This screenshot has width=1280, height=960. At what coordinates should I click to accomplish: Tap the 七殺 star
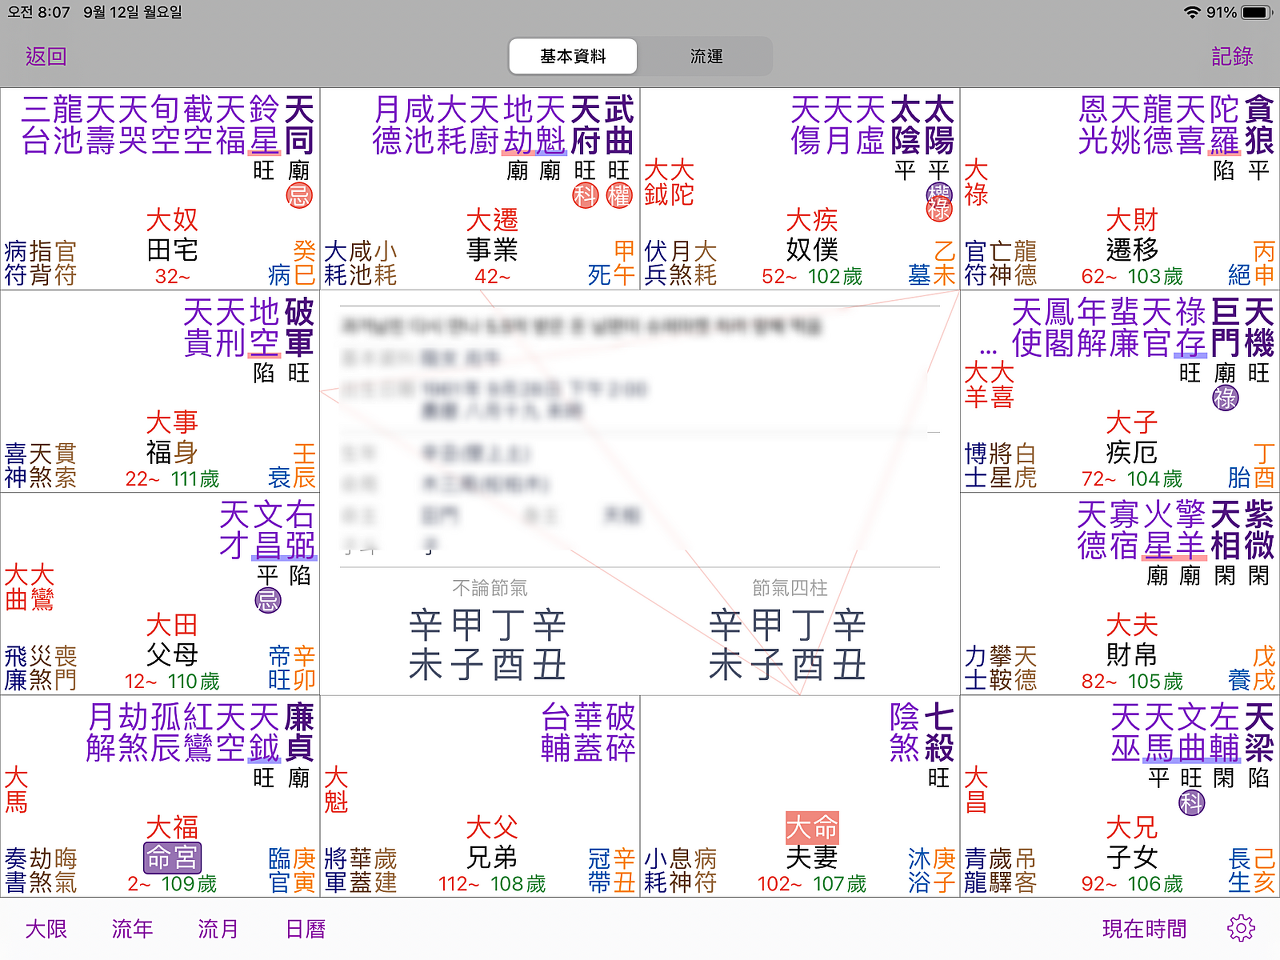point(939,732)
